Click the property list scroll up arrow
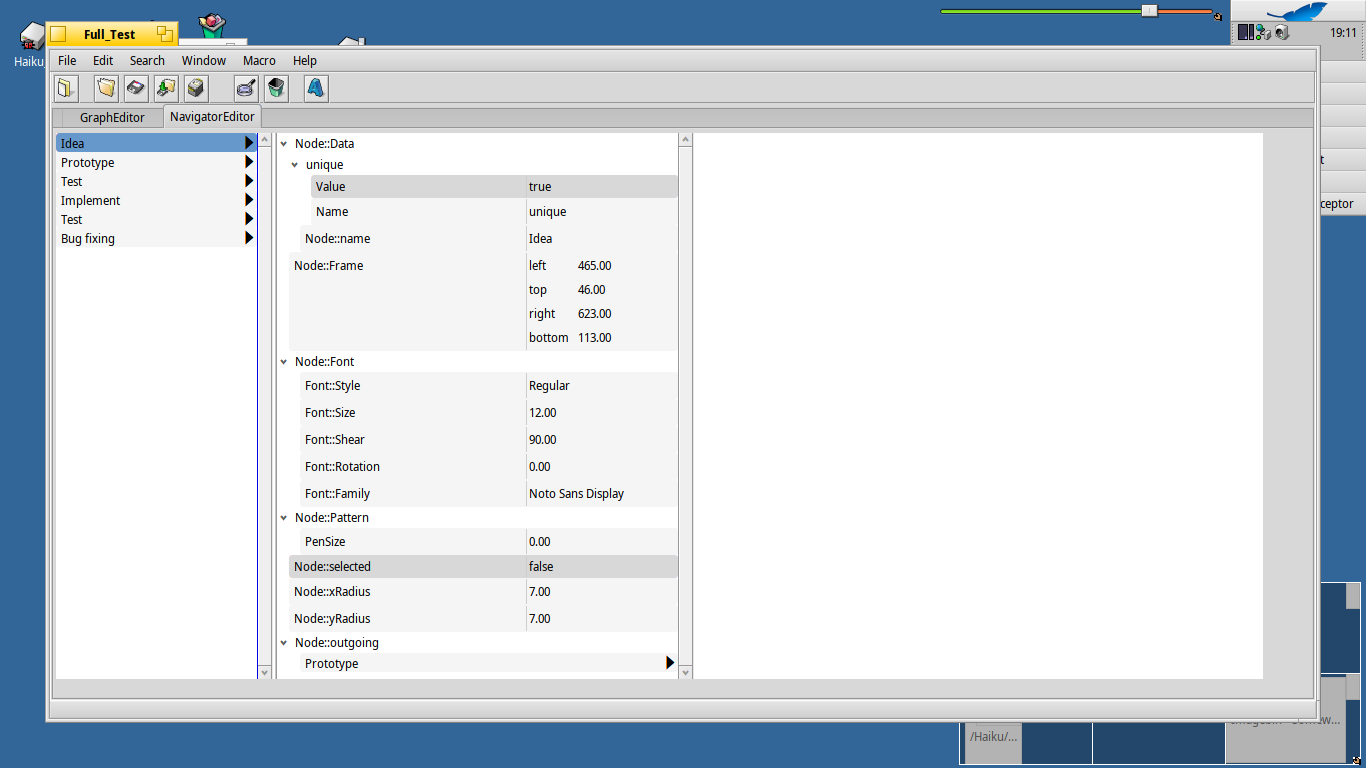Screen dimensions: 1366x768 click(685, 141)
